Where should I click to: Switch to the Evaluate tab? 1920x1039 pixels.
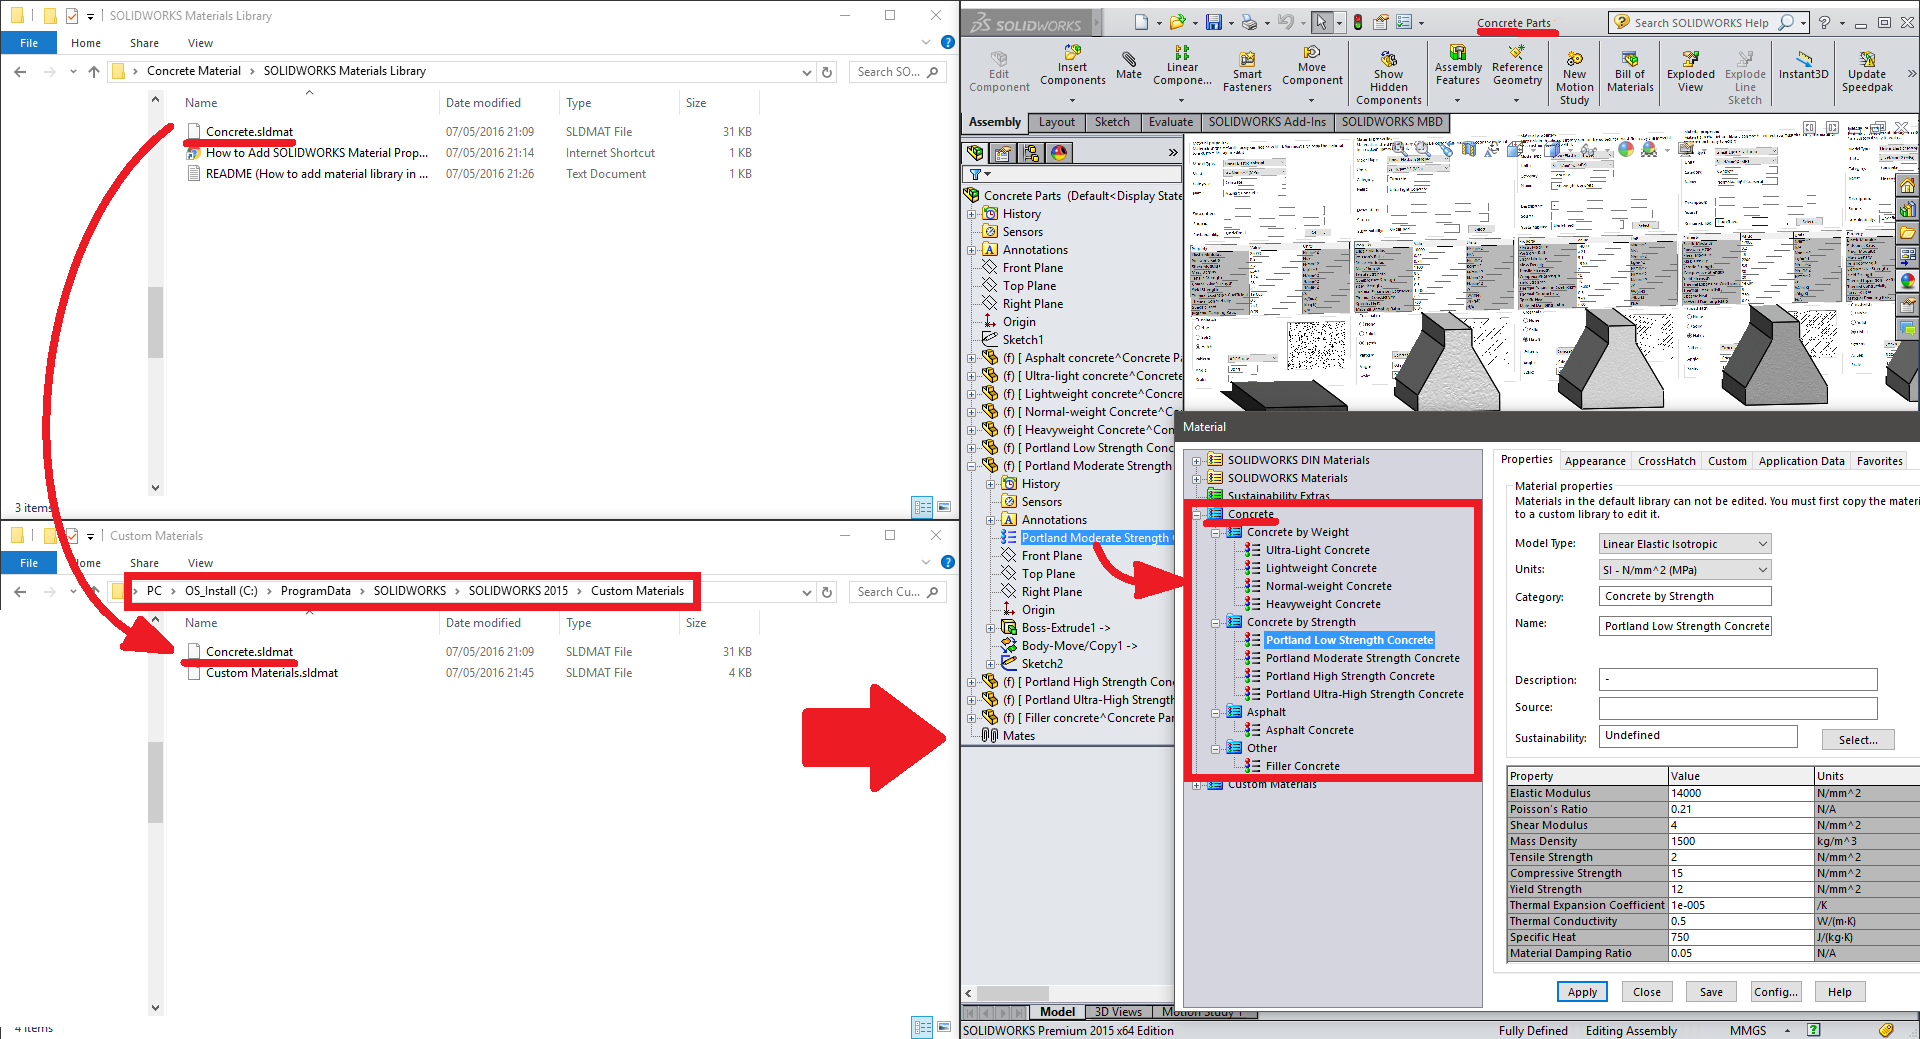(1170, 122)
